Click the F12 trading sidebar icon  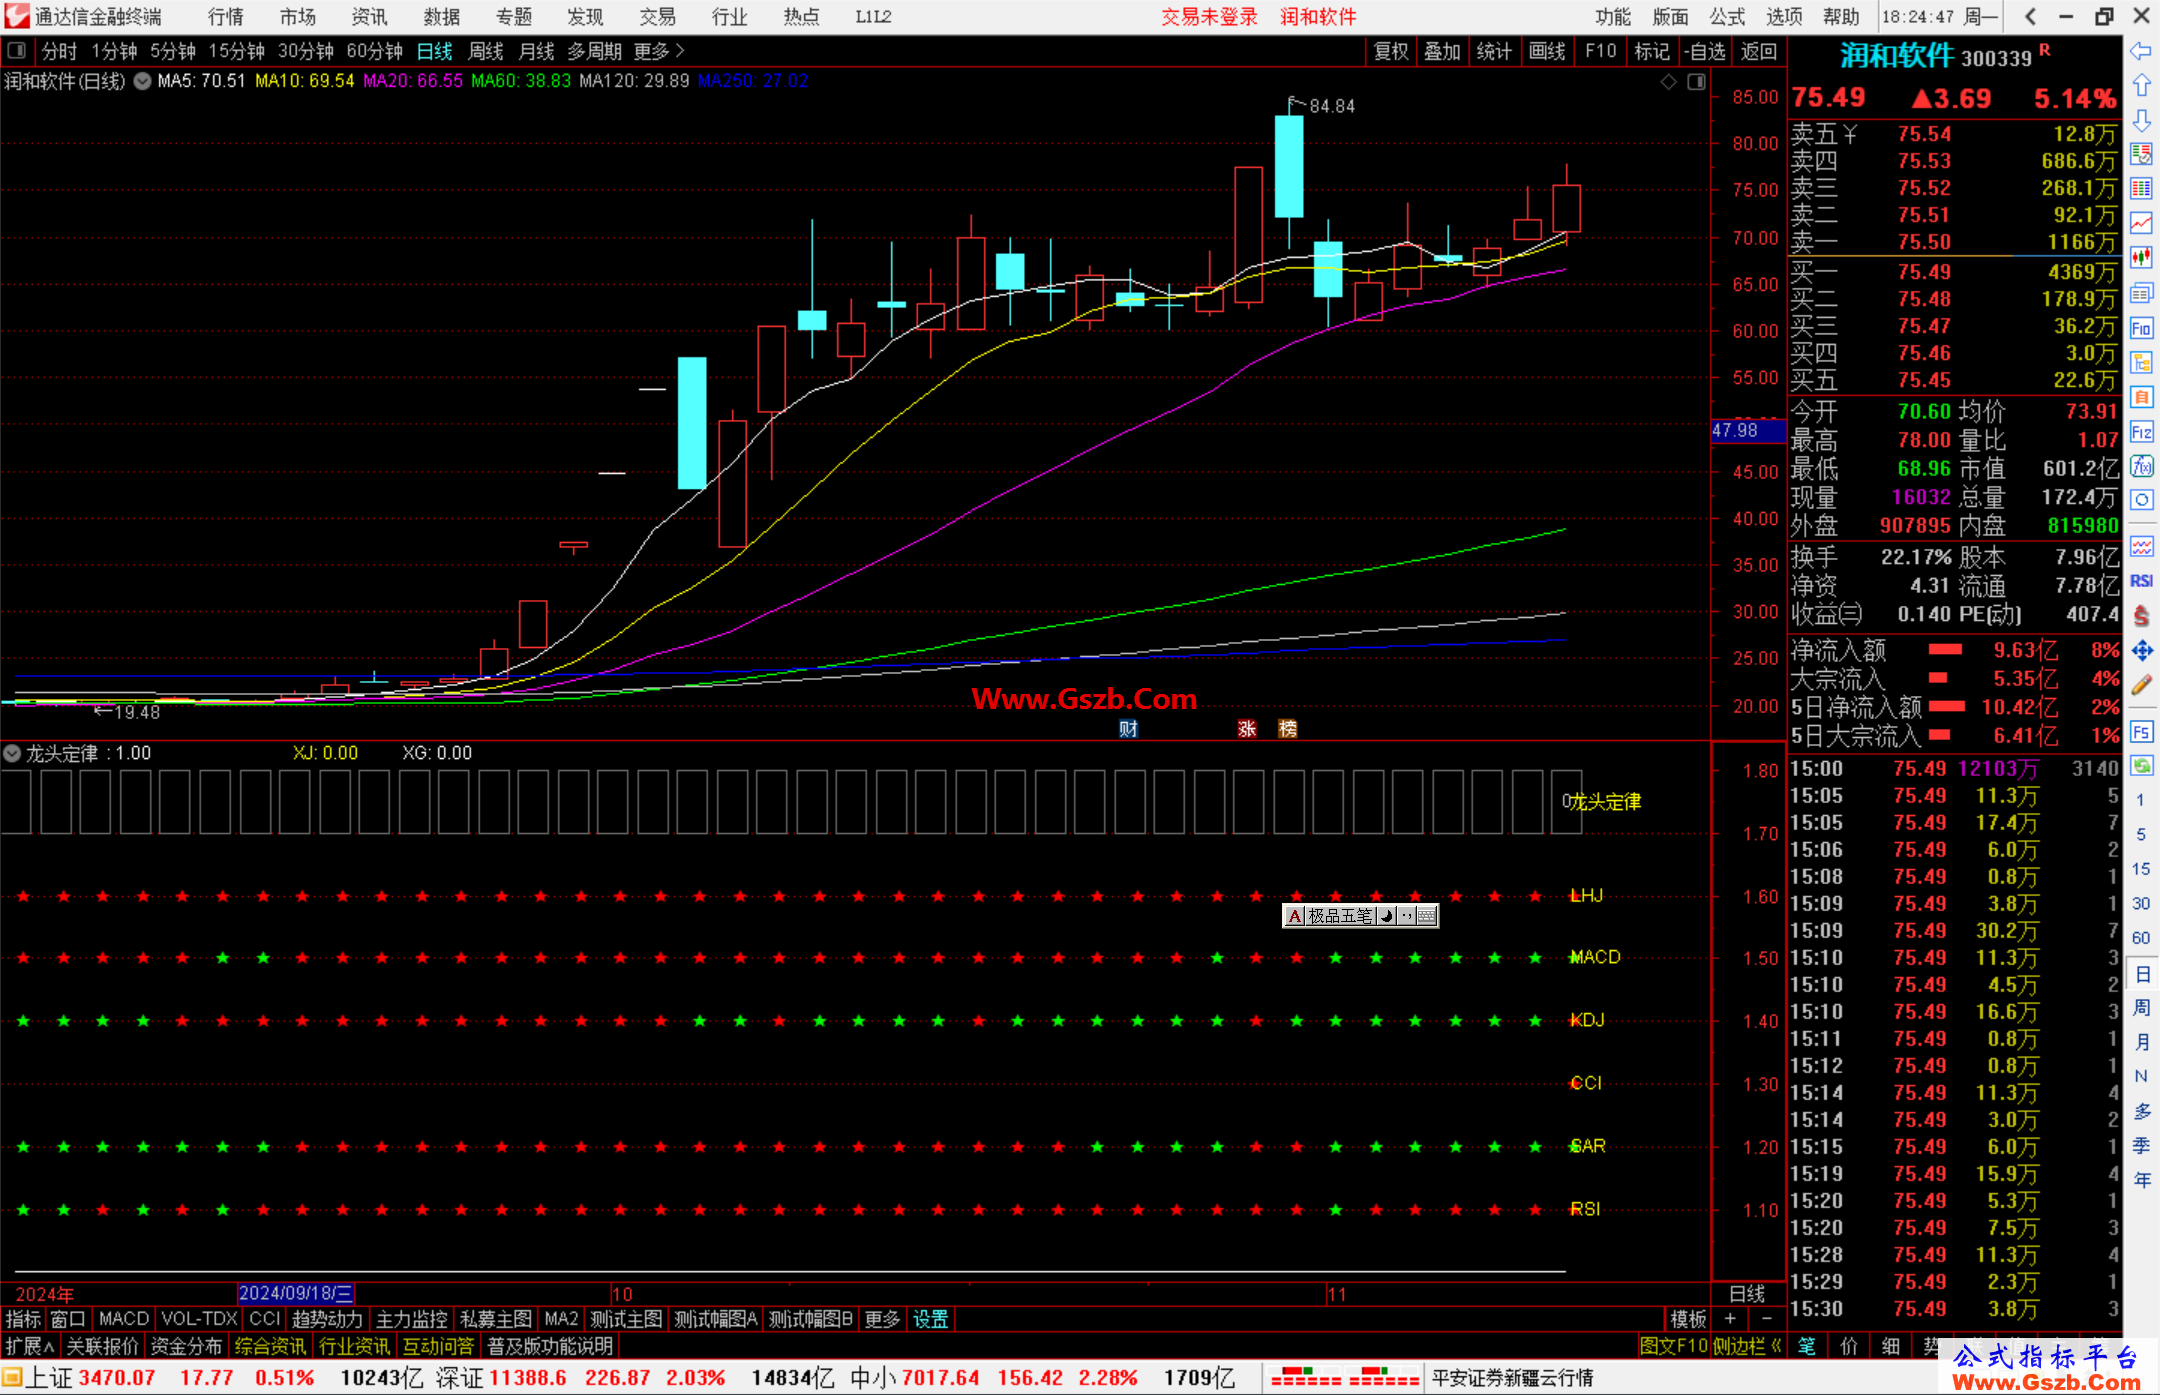click(x=2141, y=432)
